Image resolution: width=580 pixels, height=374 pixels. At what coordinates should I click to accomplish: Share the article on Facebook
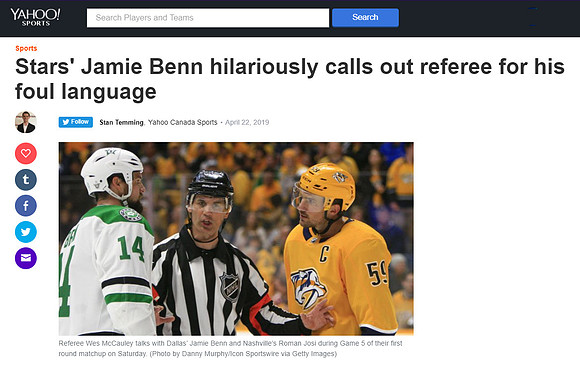(26, 206)
